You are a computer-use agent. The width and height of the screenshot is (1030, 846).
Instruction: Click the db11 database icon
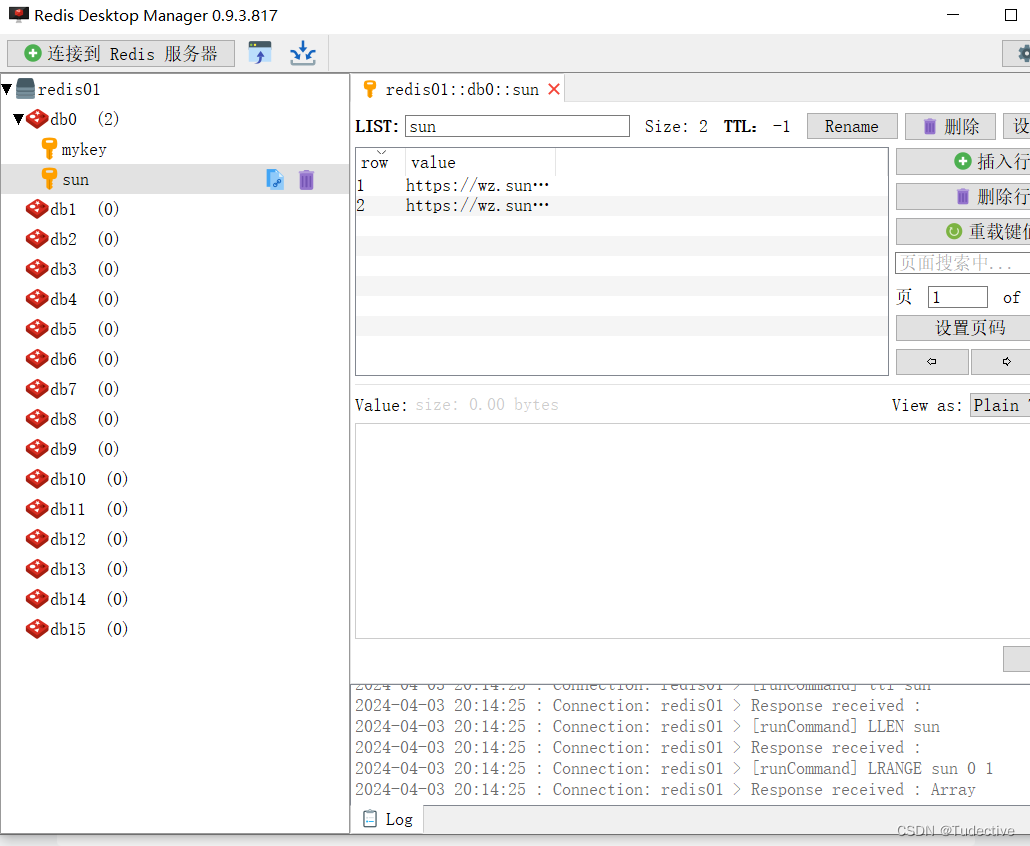pos(37,508)
